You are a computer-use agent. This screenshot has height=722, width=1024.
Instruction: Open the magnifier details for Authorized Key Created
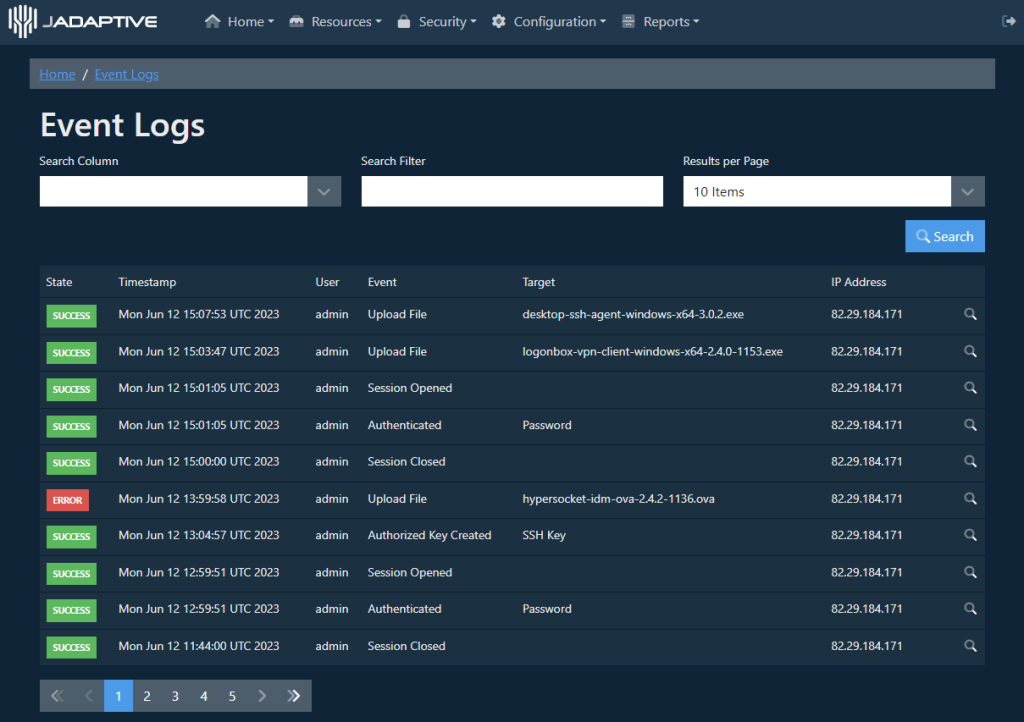969,536
